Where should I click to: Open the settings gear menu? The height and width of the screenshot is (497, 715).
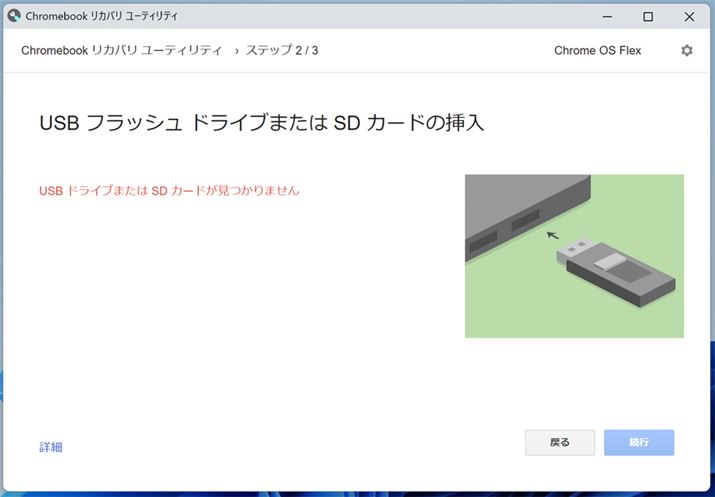point(687,50)
